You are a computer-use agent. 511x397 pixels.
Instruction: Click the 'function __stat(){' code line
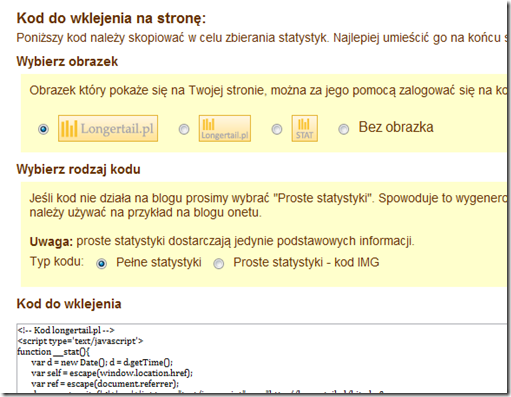[53, 352]
